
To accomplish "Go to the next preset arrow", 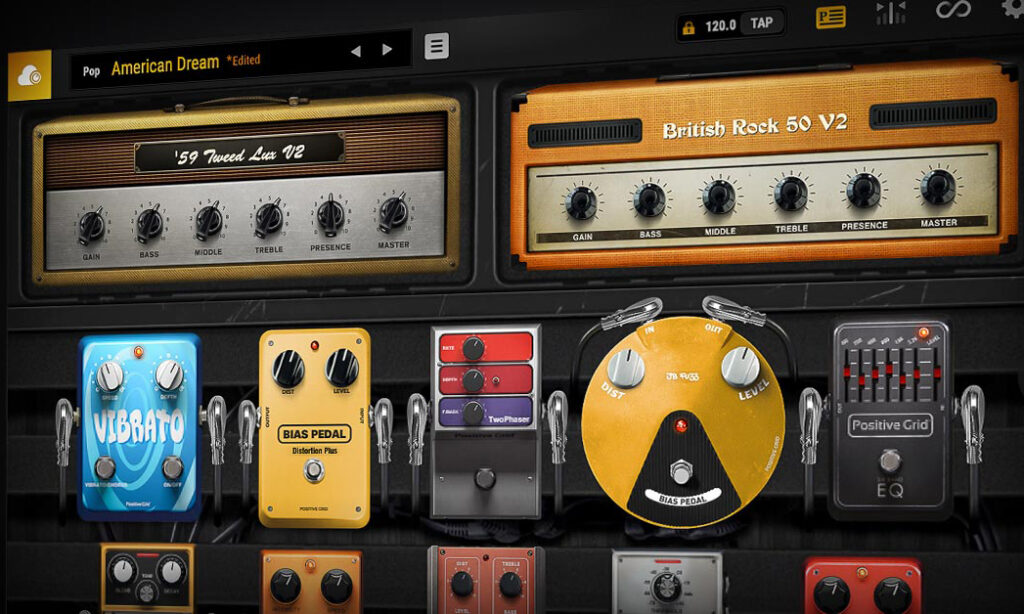I will (x=387, y=49).
